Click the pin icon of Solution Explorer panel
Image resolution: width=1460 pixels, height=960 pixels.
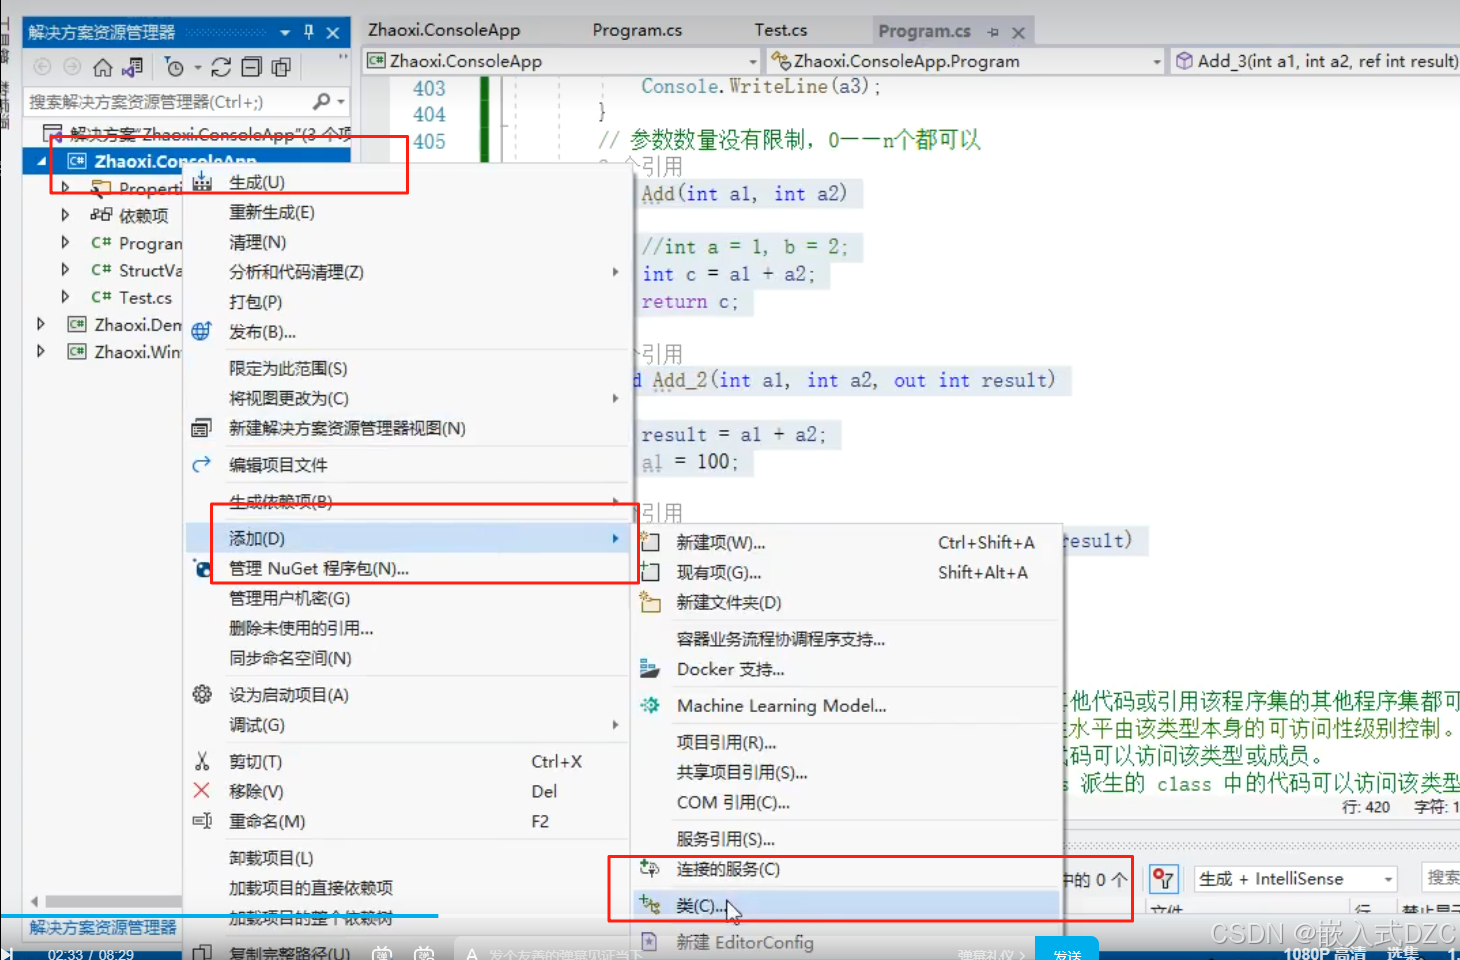click(x=309, y=32)
